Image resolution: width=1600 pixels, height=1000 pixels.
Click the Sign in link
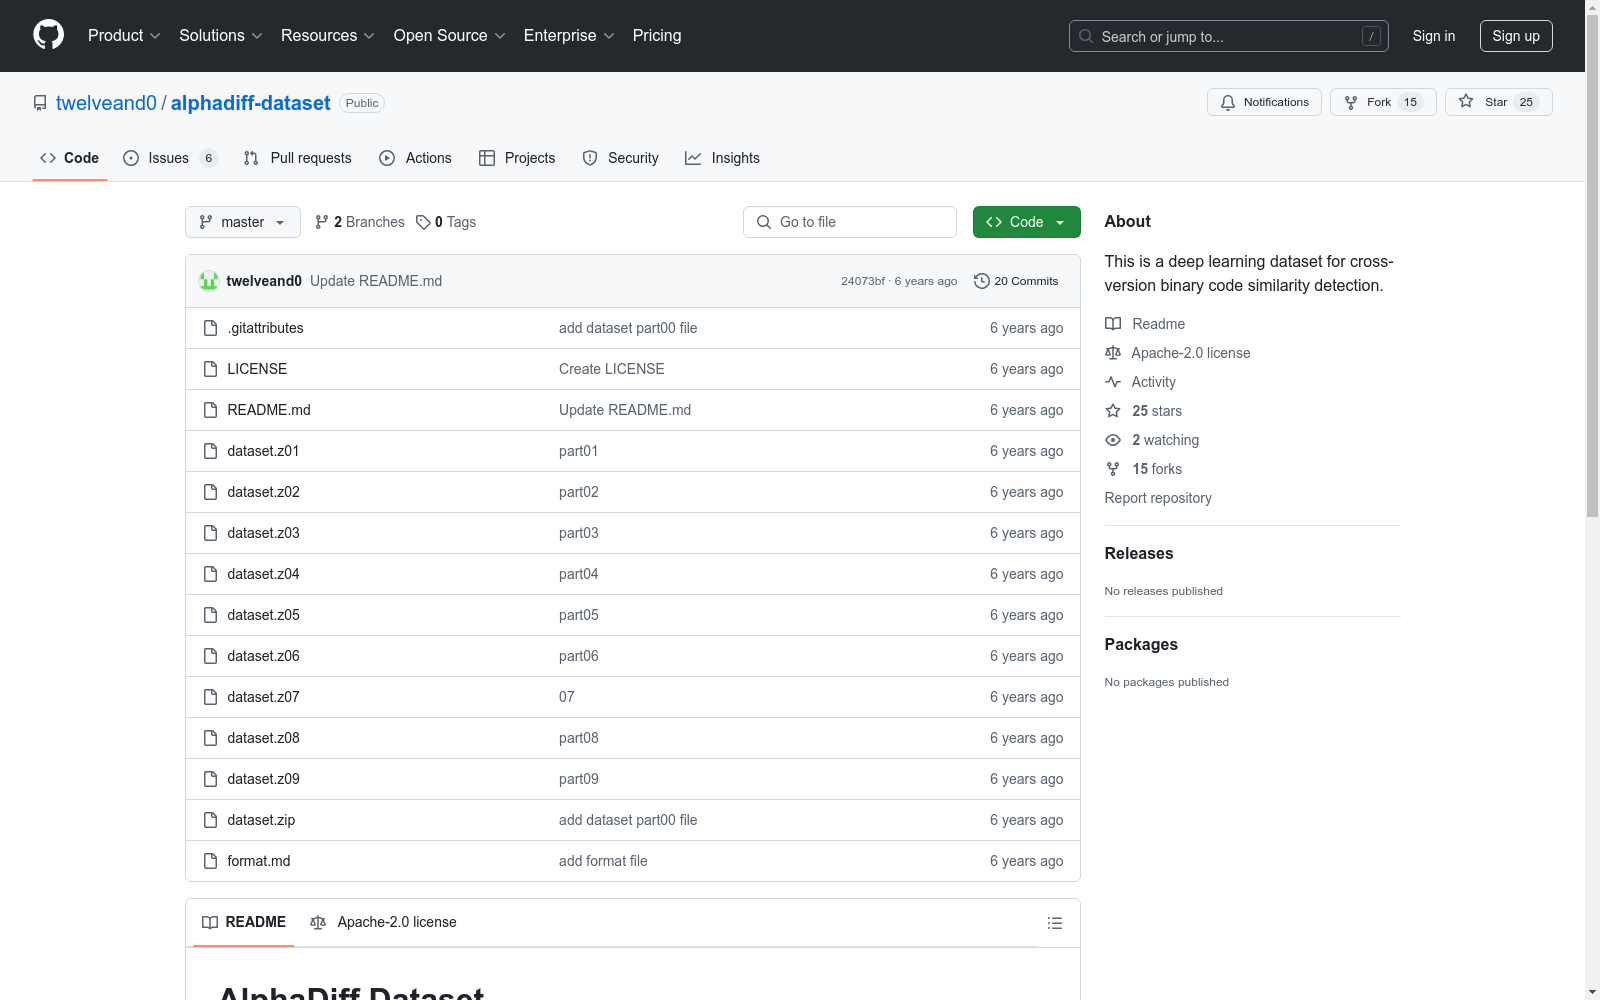point(1434,36)
